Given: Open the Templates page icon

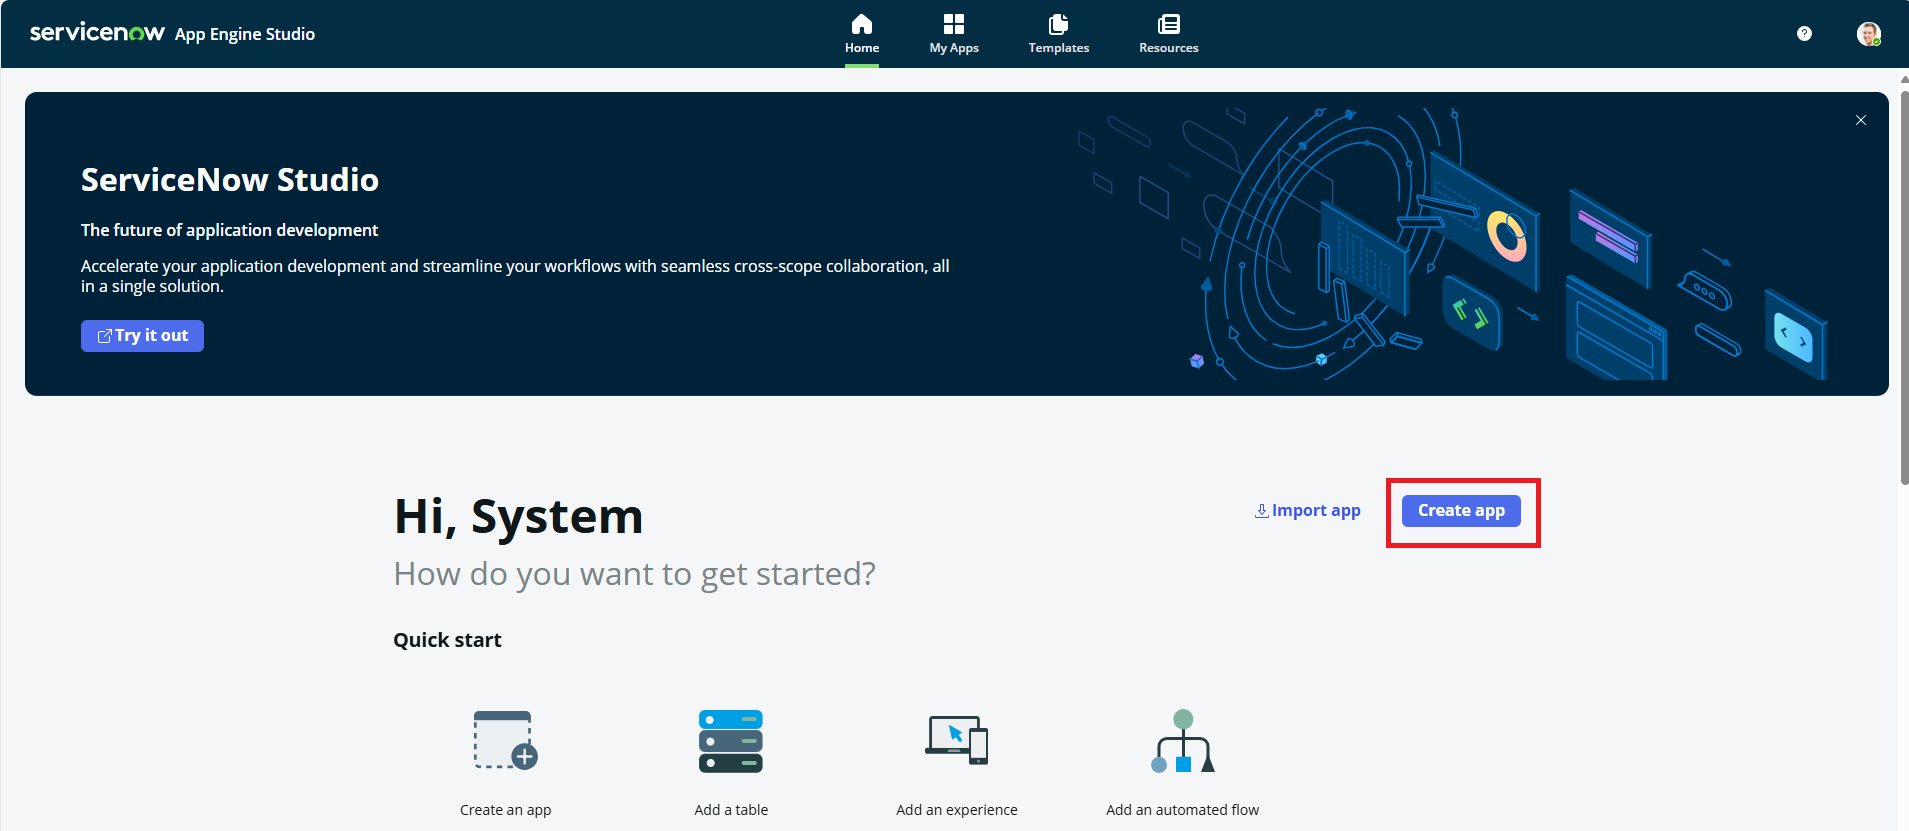Looking at the screenshot, I should point(1058,25).
